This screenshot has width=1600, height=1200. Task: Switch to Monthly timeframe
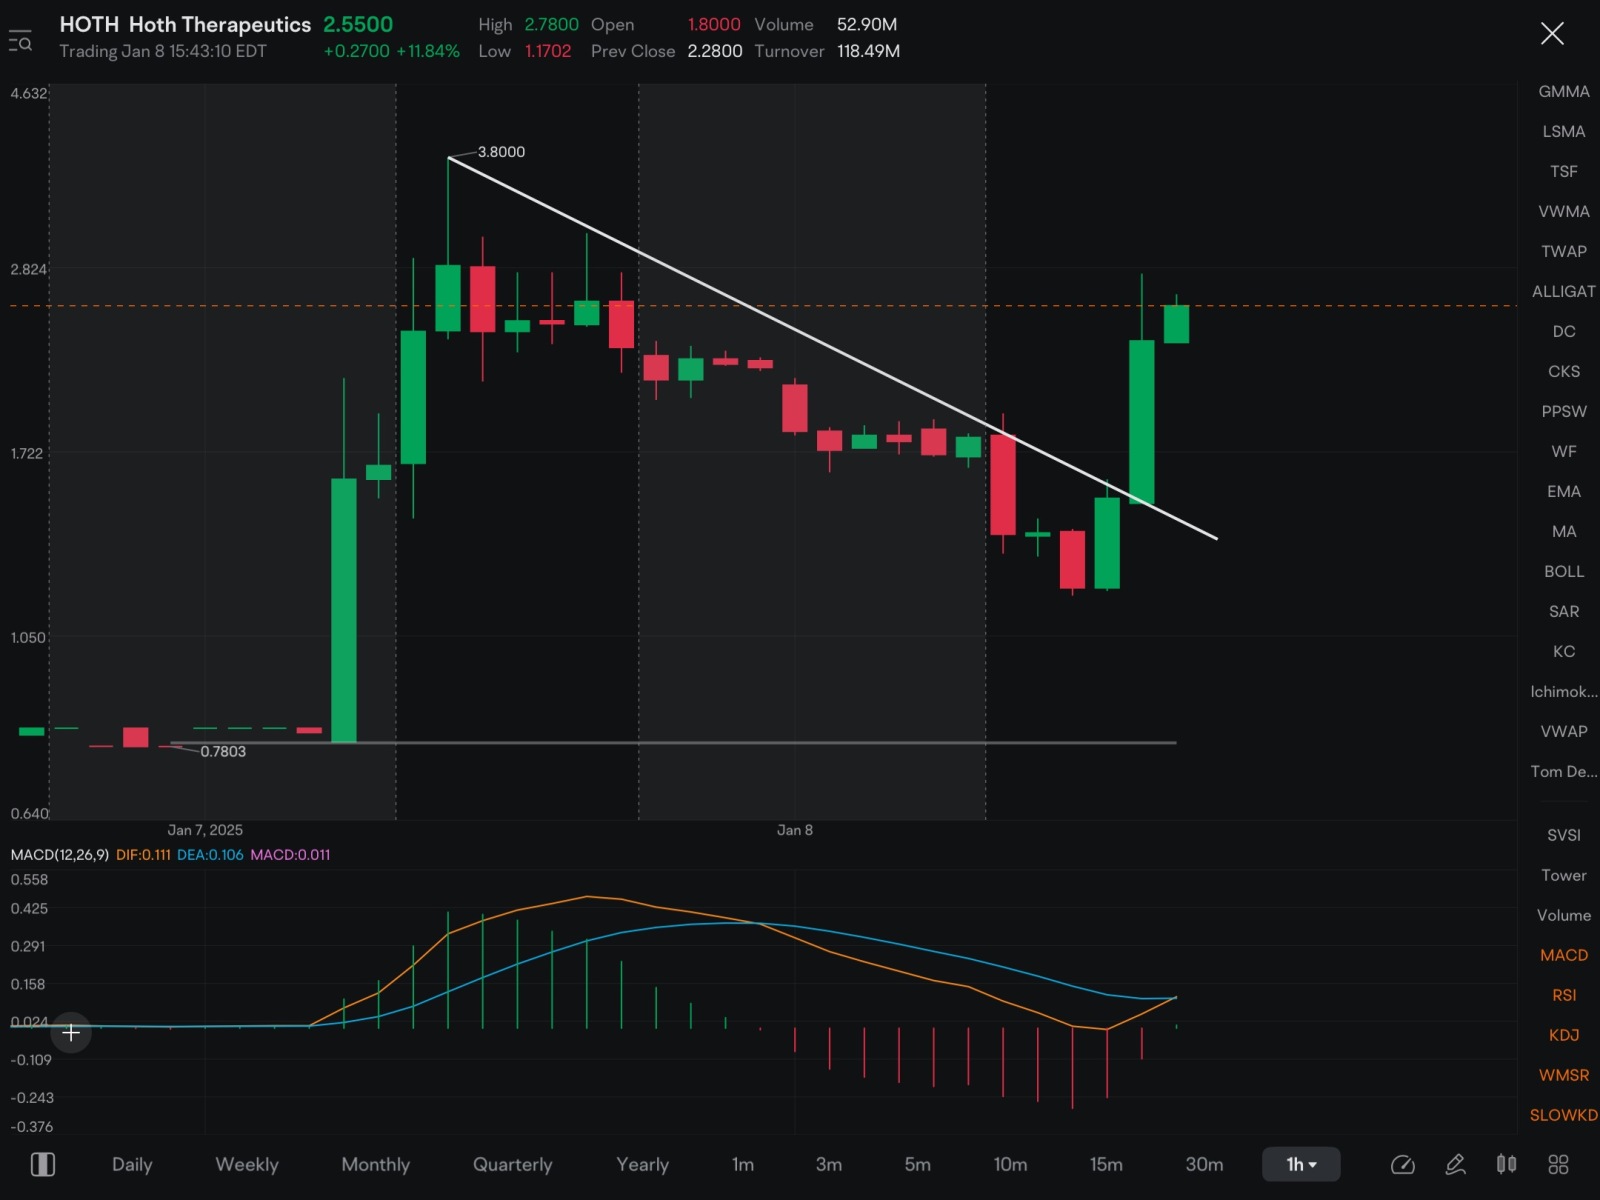coord(376,1164)
